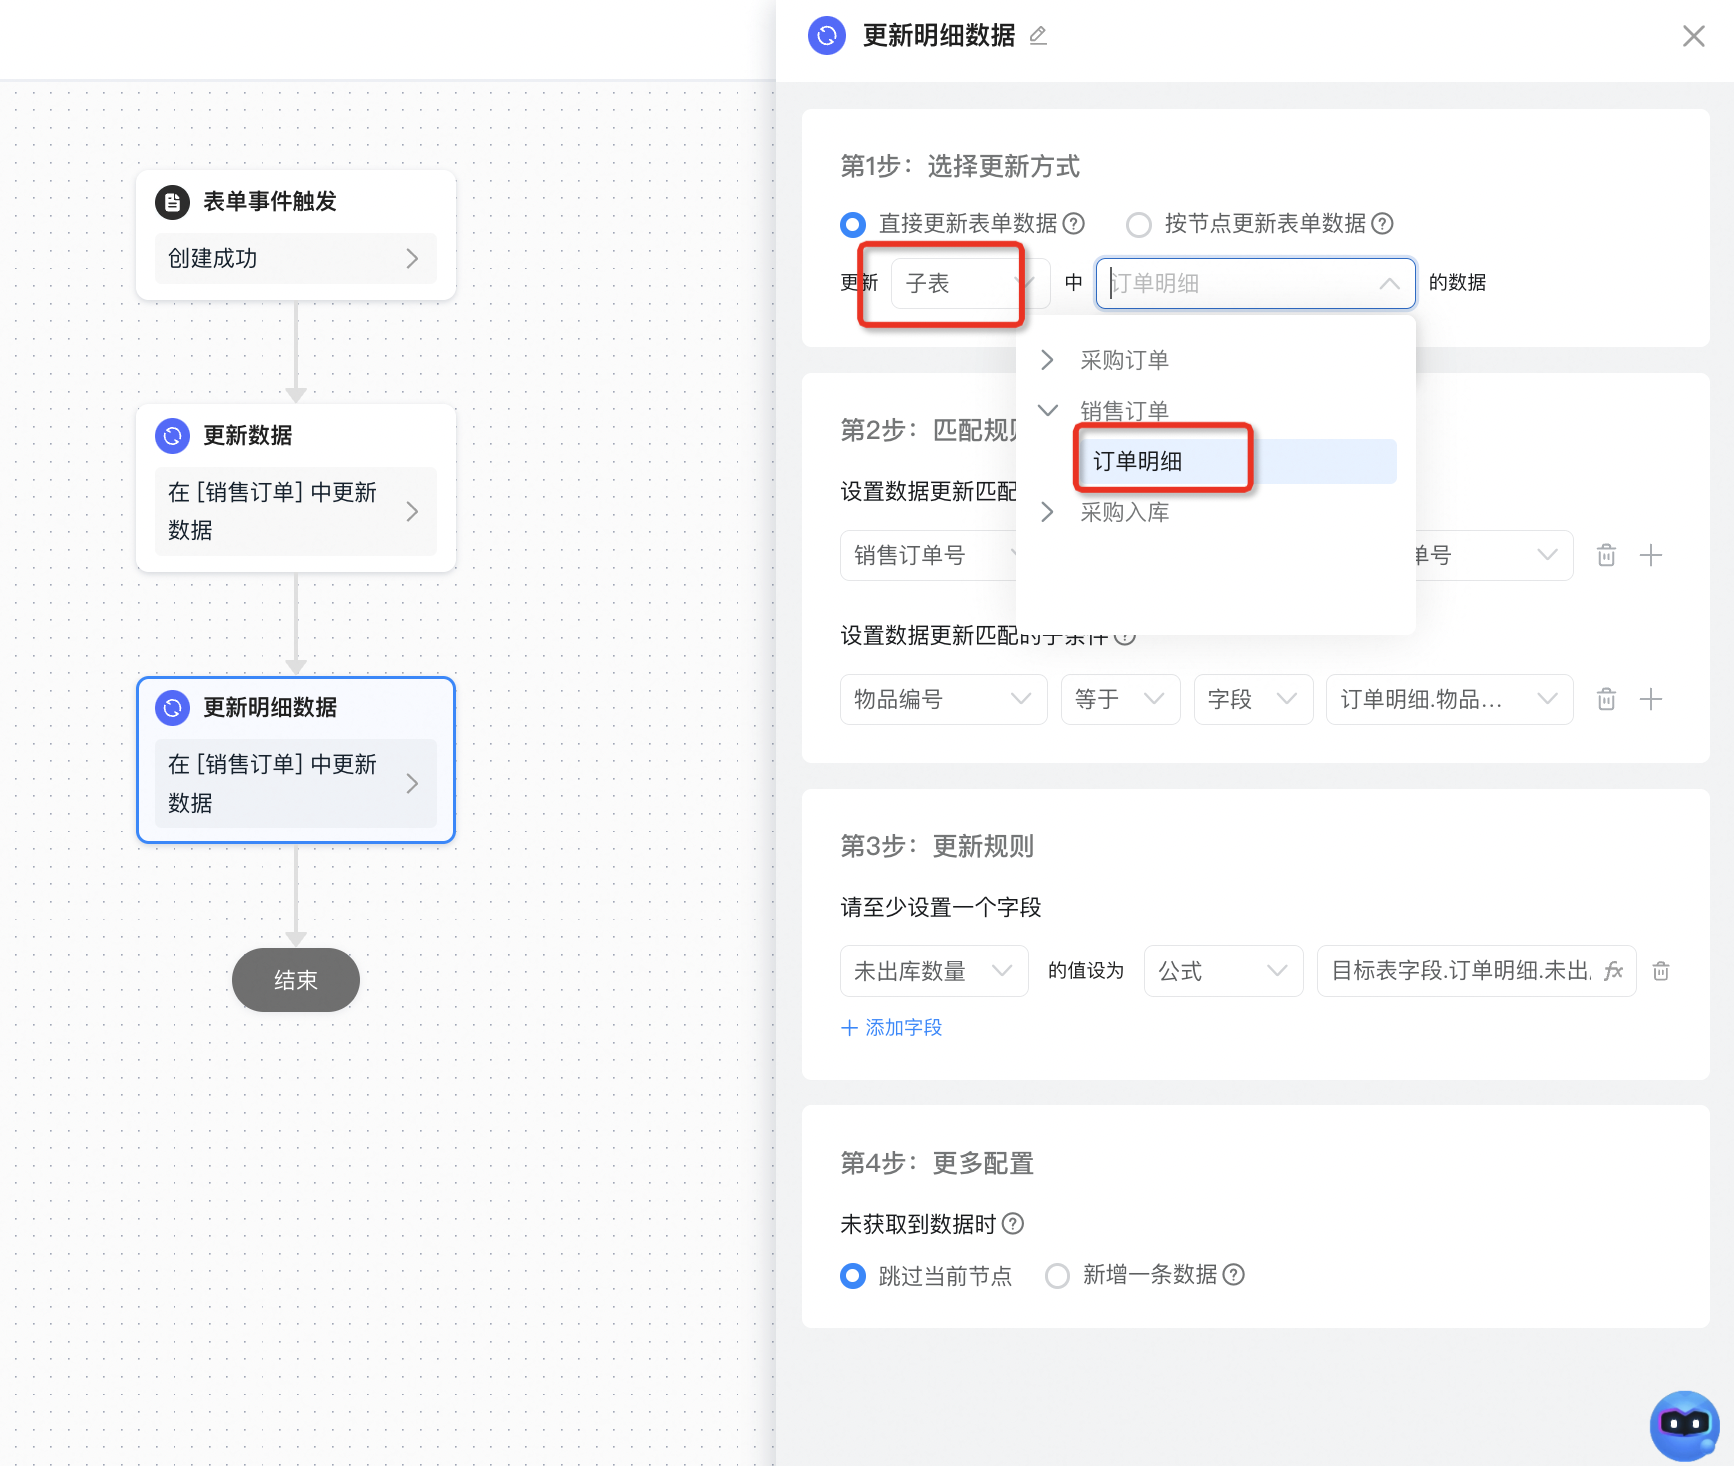
Task: Expand the 采购订单 tree node
Action: click(x=1047, y=360)
